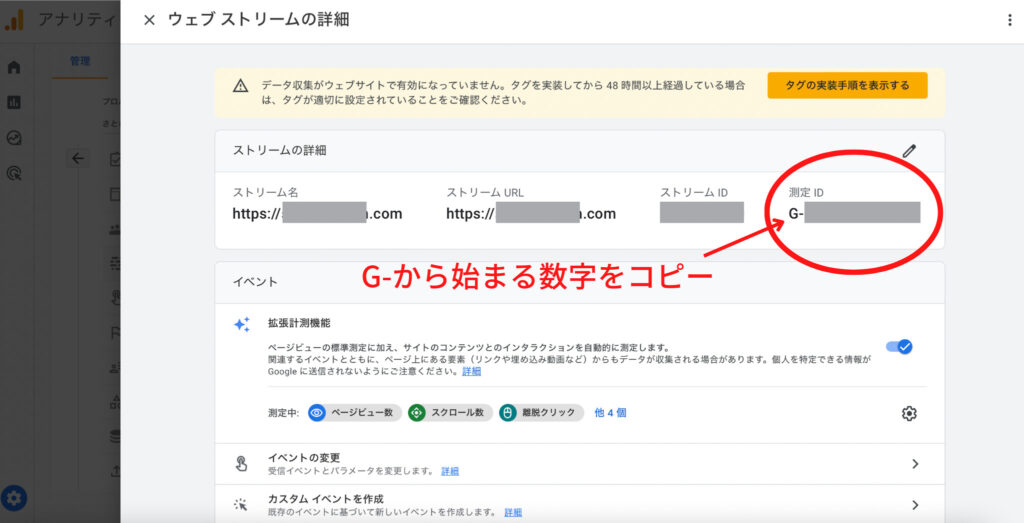Click the Home icon in left sidebar
This screenshot has height=523, width=1024.
(14, 68)
